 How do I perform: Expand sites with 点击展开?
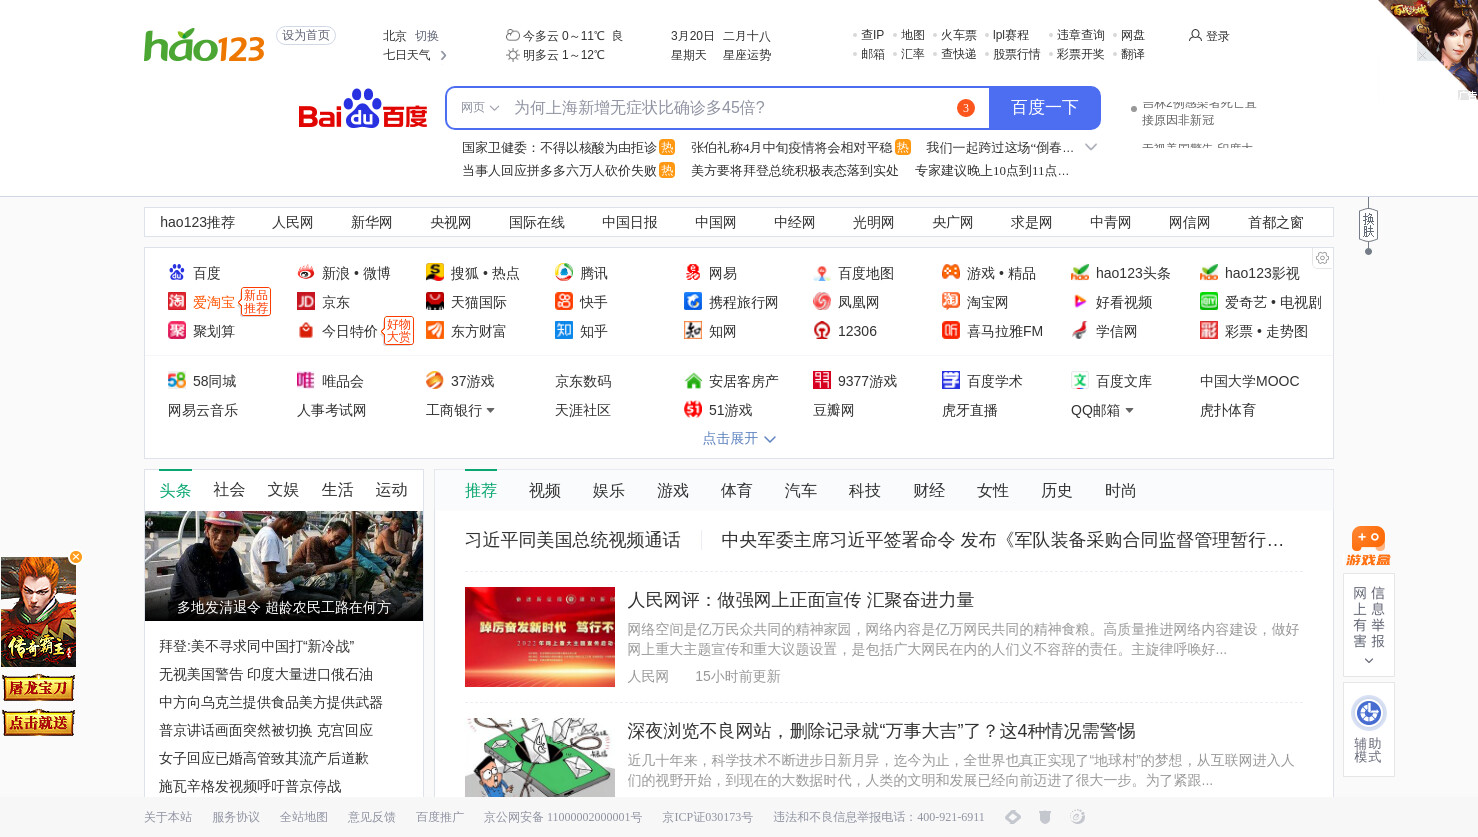coord(739,438)
